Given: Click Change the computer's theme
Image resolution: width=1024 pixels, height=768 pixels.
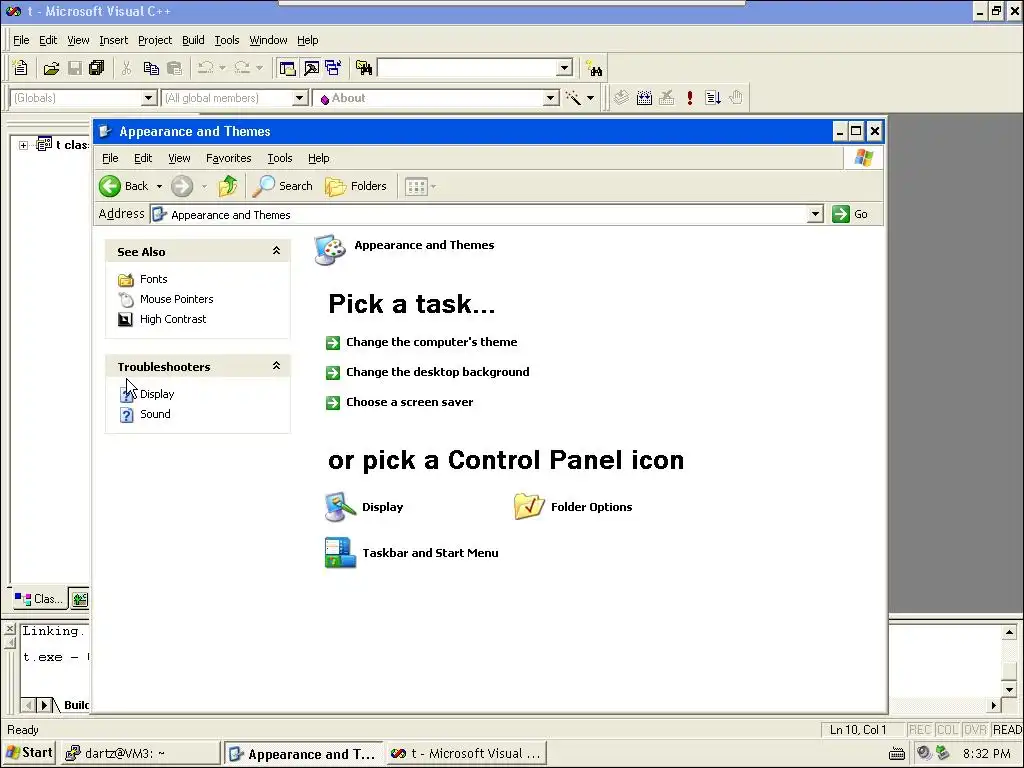Looking at the screenshot, I should [x=432, y=342].
